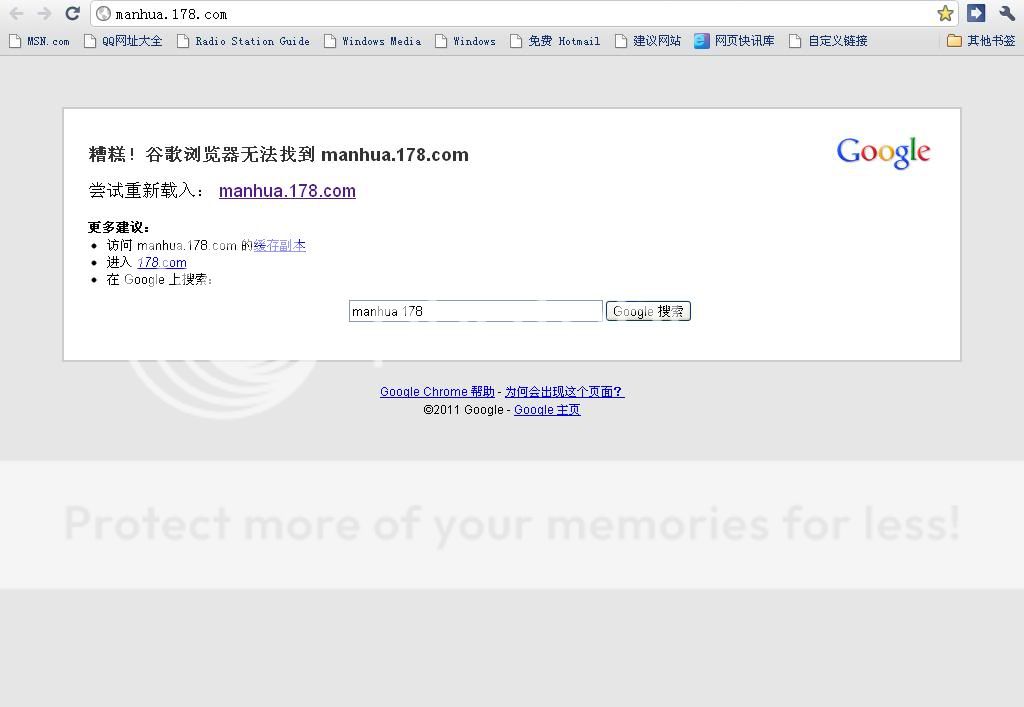This screenshot has width=1024, height=707.
Task: Open the MSN.com bookmark
Action: click(39, 41)
